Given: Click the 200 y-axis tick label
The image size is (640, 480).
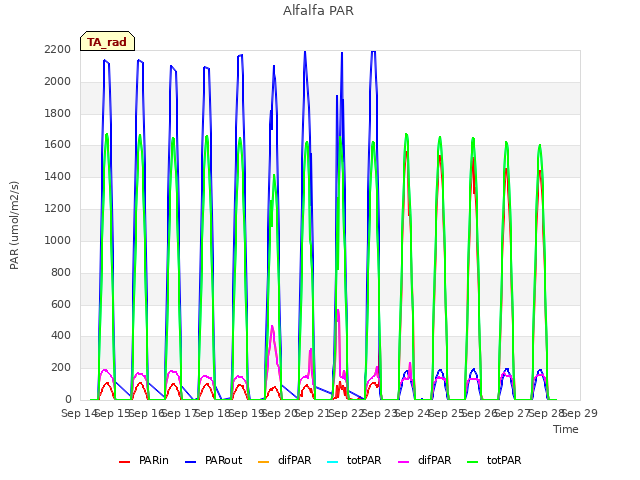Looking at the screenshot, I should pos(61,367).
